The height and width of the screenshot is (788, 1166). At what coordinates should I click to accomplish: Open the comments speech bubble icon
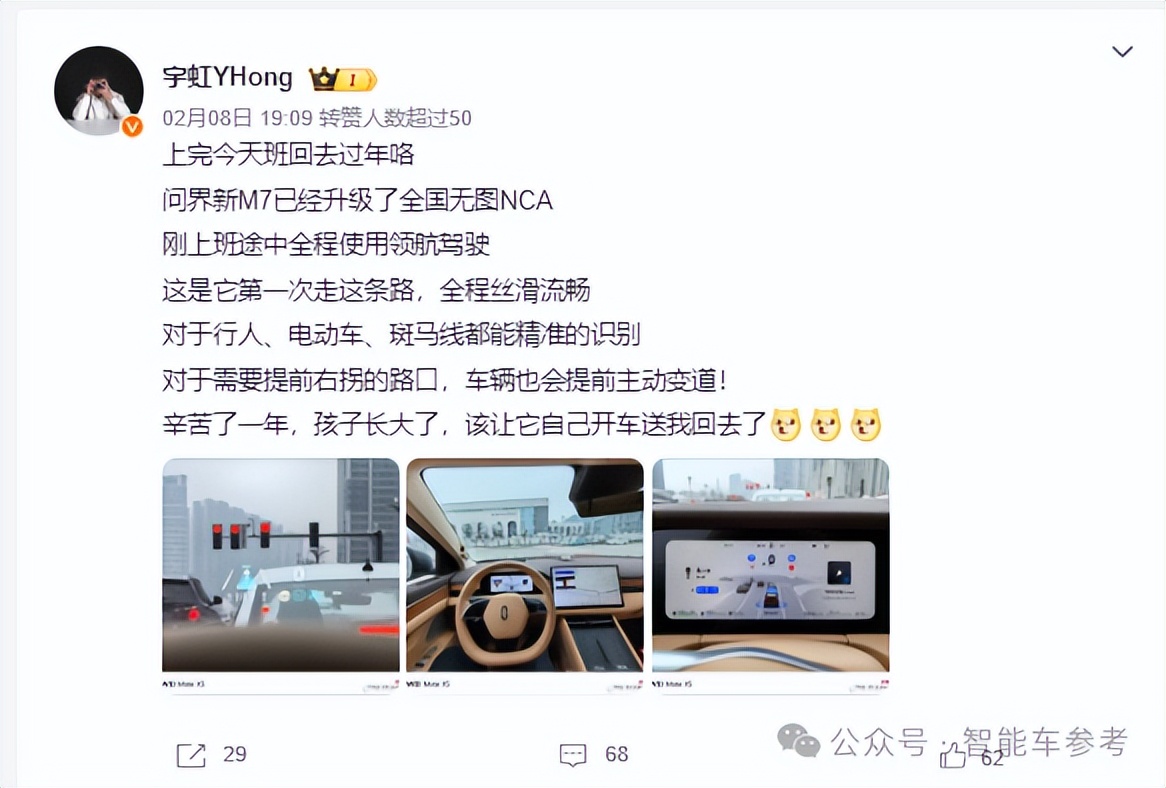coord(573,755)
